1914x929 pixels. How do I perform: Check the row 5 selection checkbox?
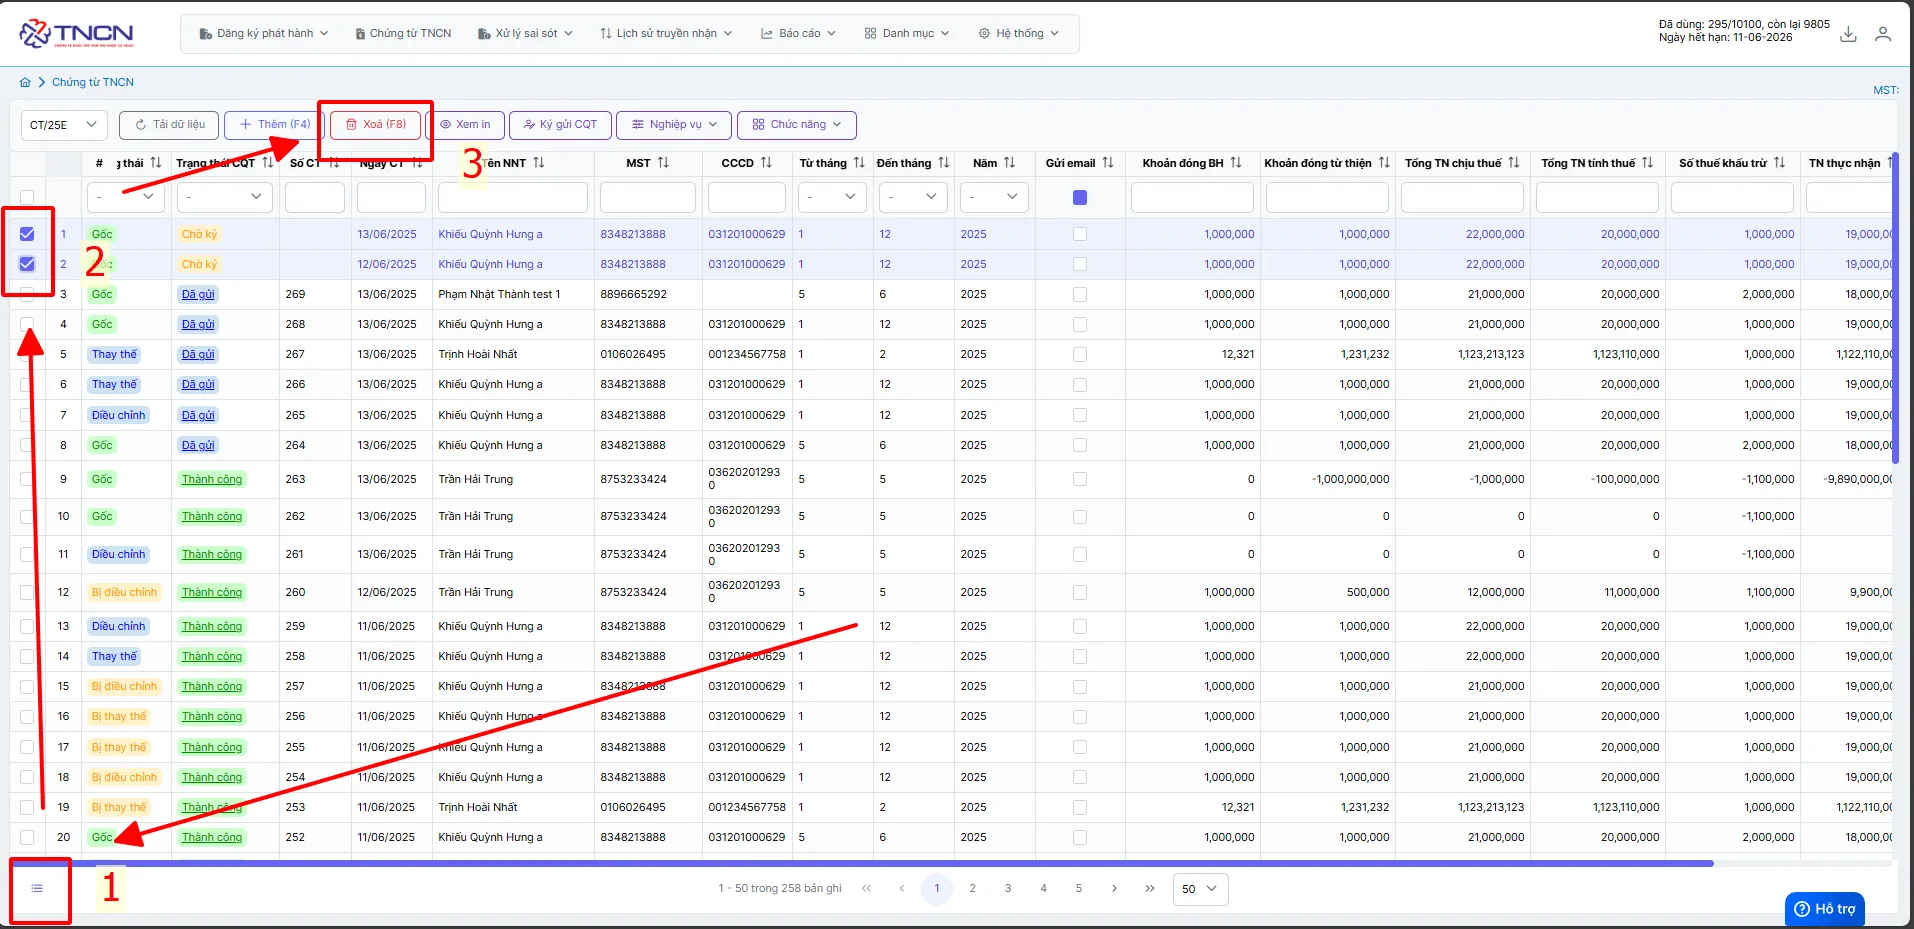(27, 354)
